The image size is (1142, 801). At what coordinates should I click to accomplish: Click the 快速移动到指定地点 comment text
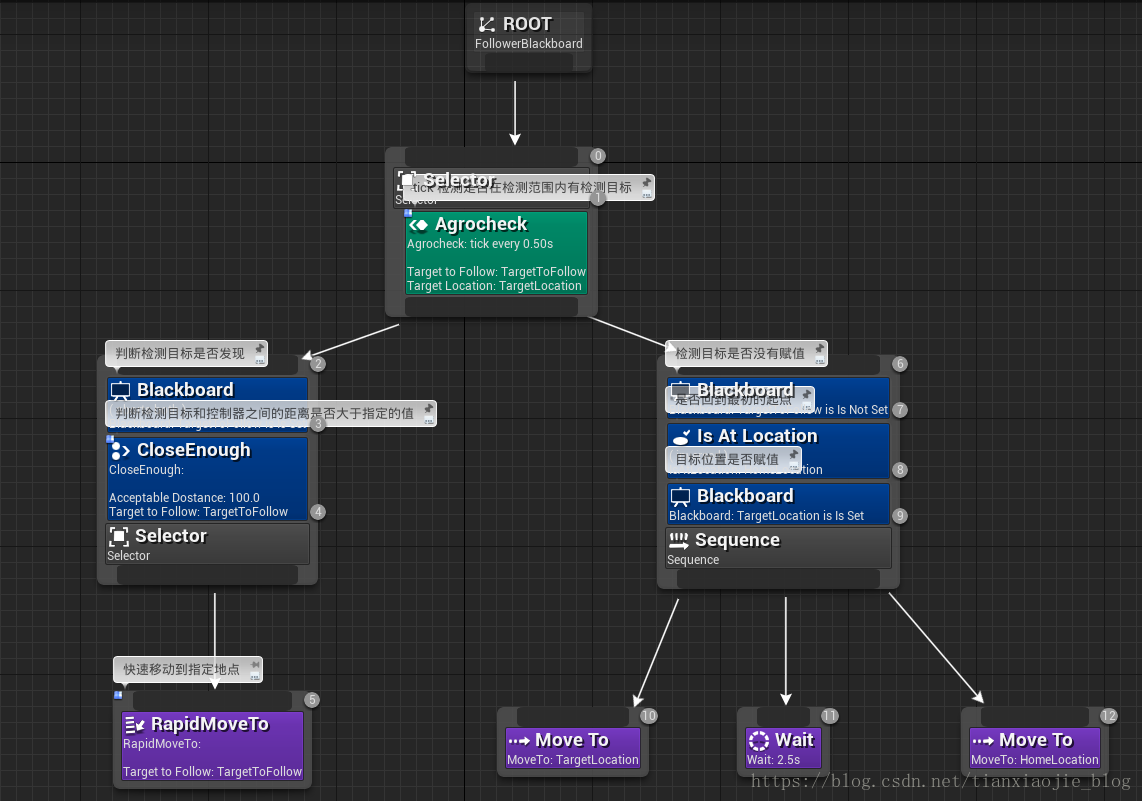pos(181,670)
